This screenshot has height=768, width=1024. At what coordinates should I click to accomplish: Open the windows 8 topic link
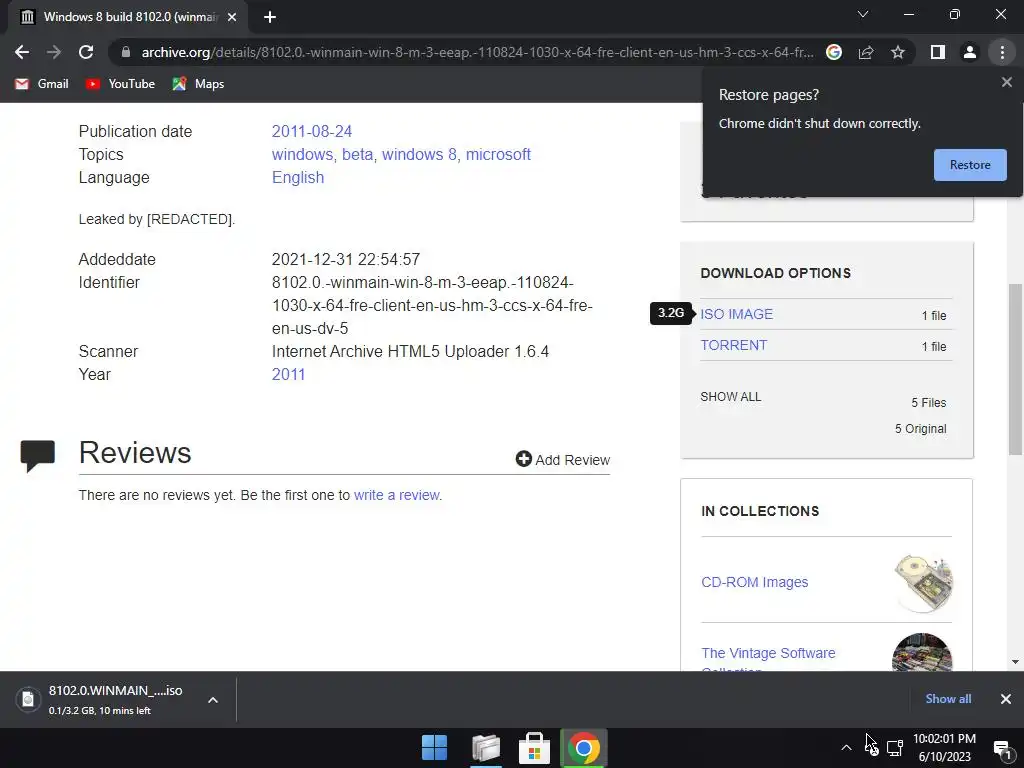(419, 155)
